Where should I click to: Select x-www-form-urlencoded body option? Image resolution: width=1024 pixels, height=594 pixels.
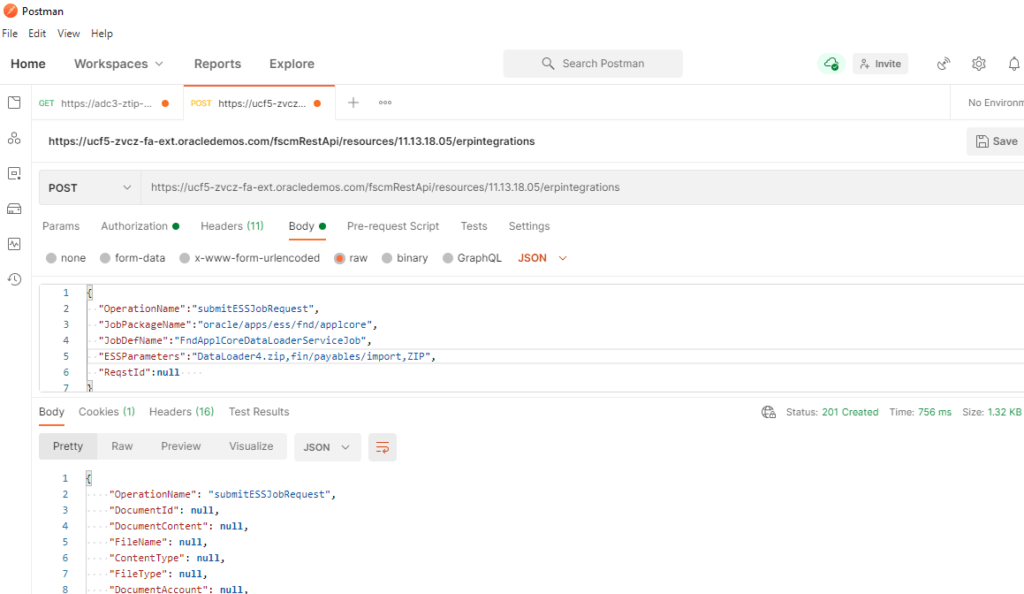tap(250, 258)
